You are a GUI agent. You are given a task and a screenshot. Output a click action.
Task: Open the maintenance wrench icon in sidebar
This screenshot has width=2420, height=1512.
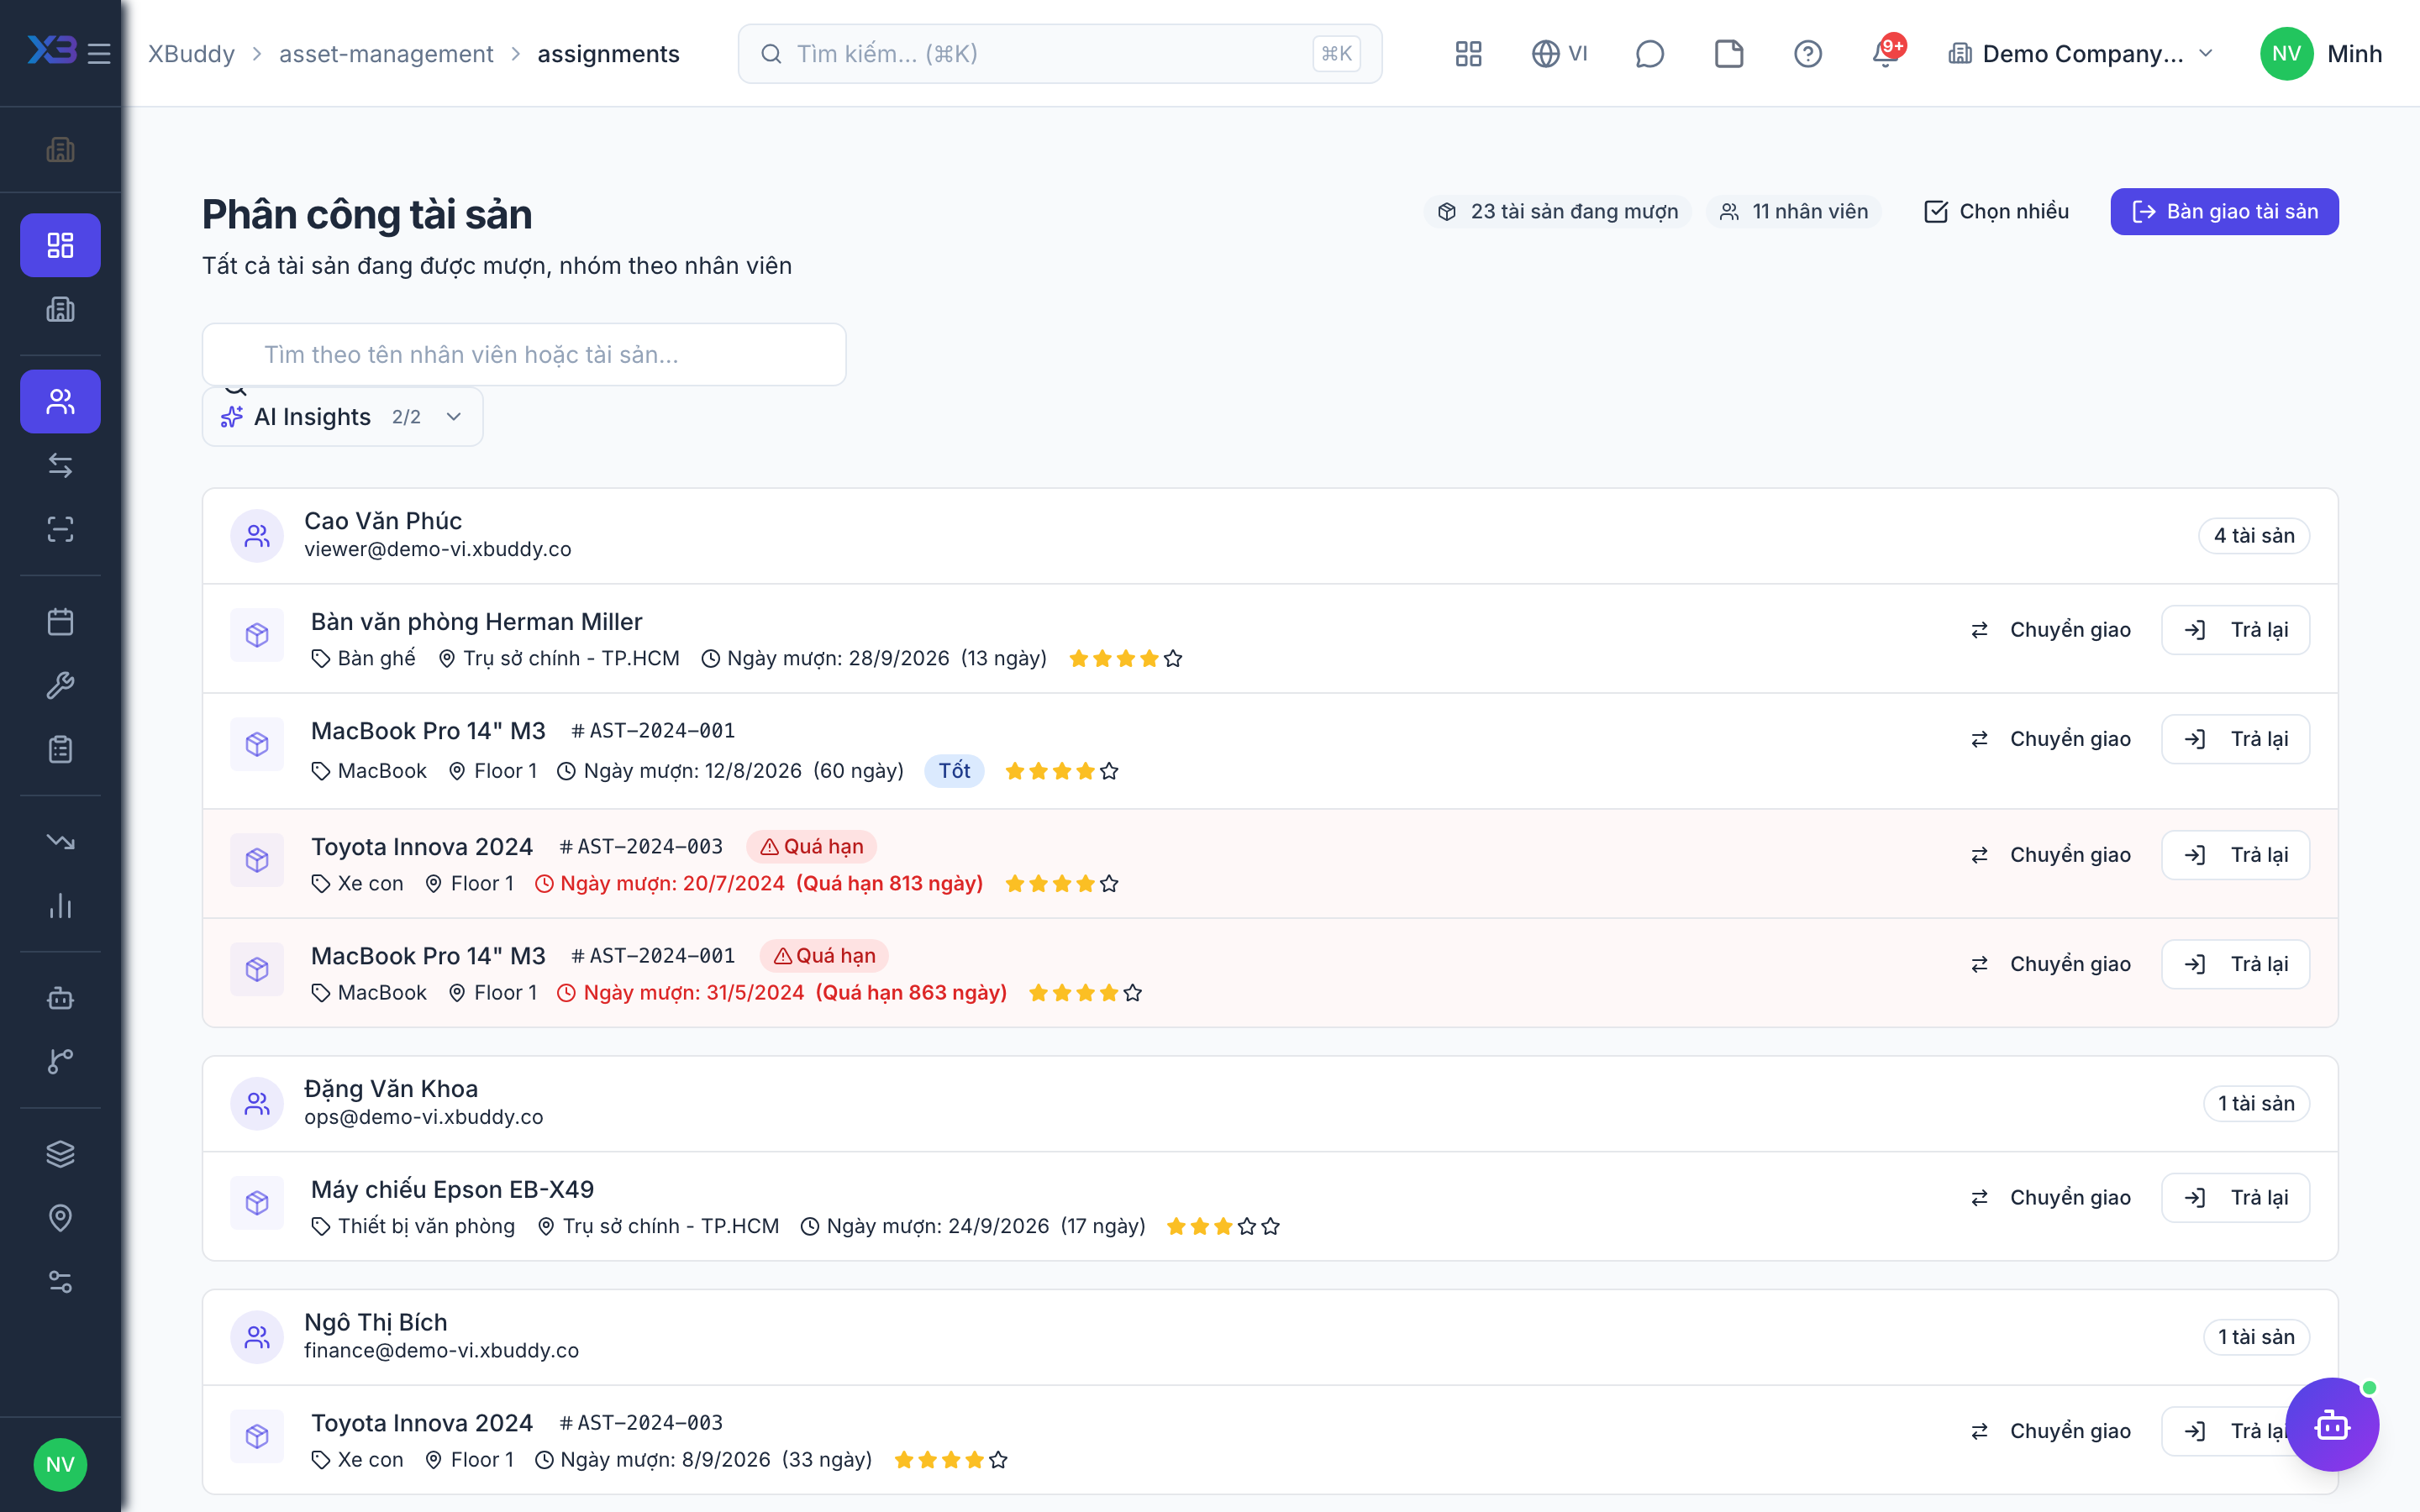tap(60, 685)
